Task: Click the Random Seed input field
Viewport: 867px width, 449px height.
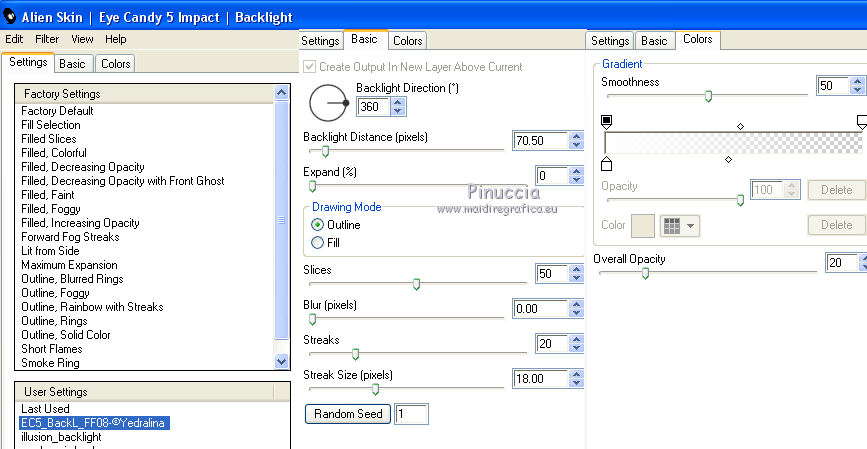Action: coord(411,414)
